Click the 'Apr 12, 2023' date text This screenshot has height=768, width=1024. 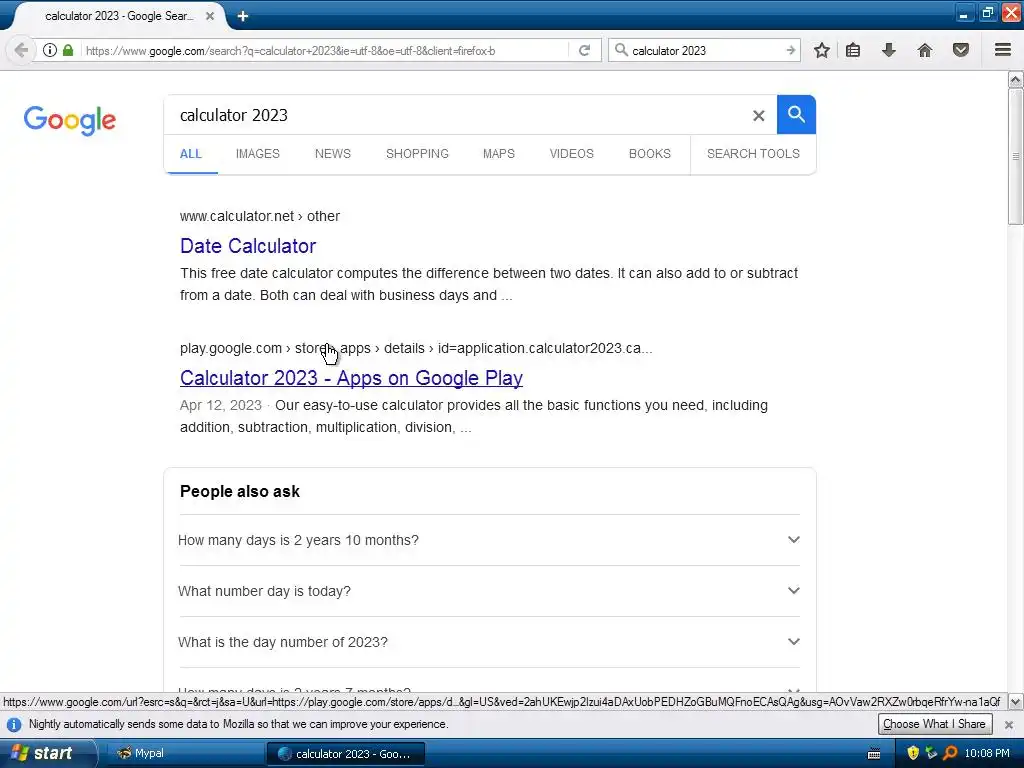coord(221,406)
